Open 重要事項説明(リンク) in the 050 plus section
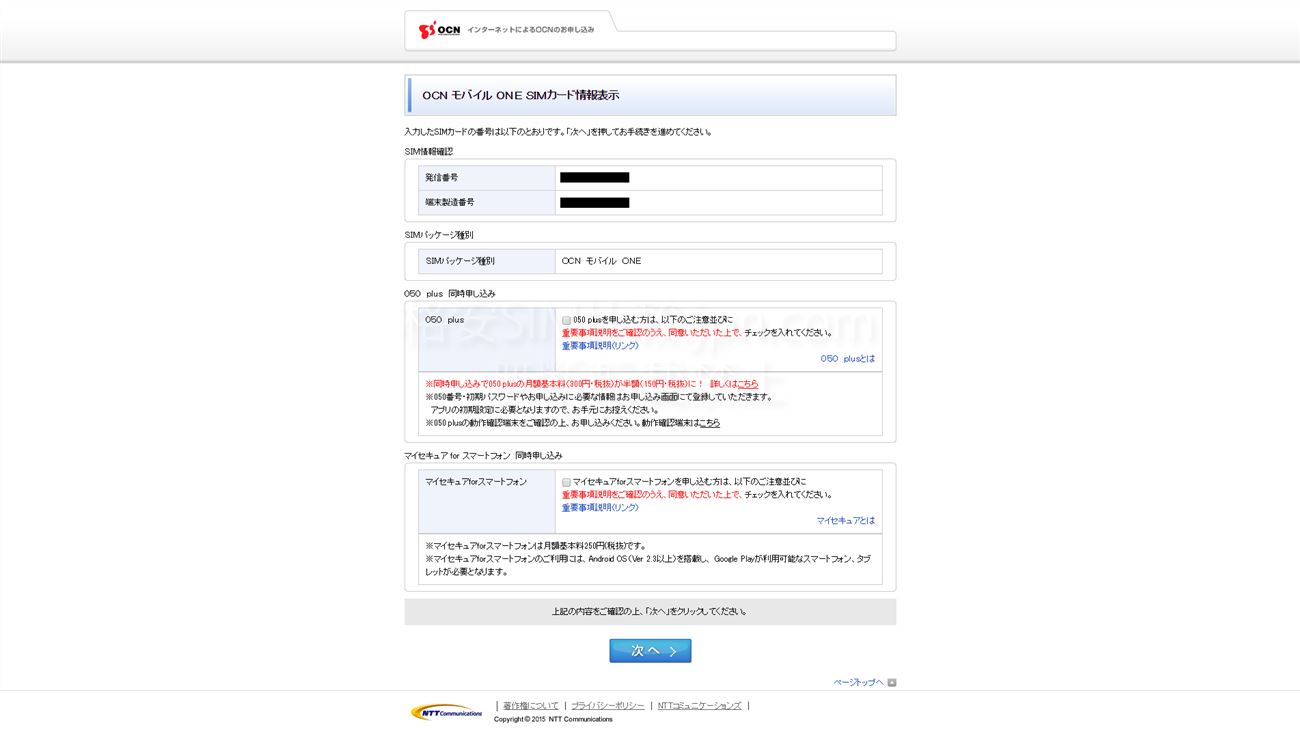 600,346
